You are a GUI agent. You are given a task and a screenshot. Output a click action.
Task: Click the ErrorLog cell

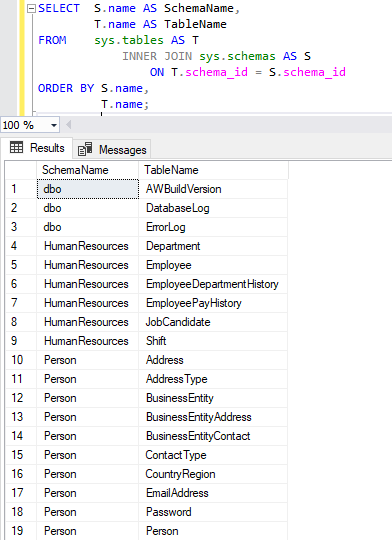pyautogui.click(x=213, y=227)
